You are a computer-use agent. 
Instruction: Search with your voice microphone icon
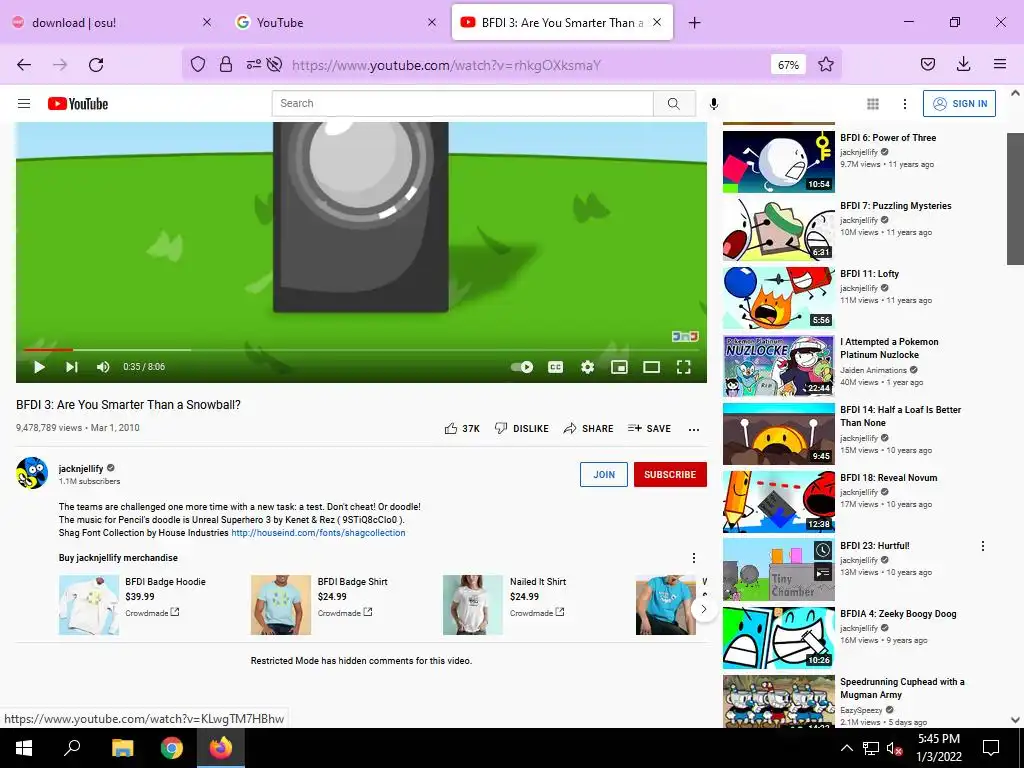[714, 103]
